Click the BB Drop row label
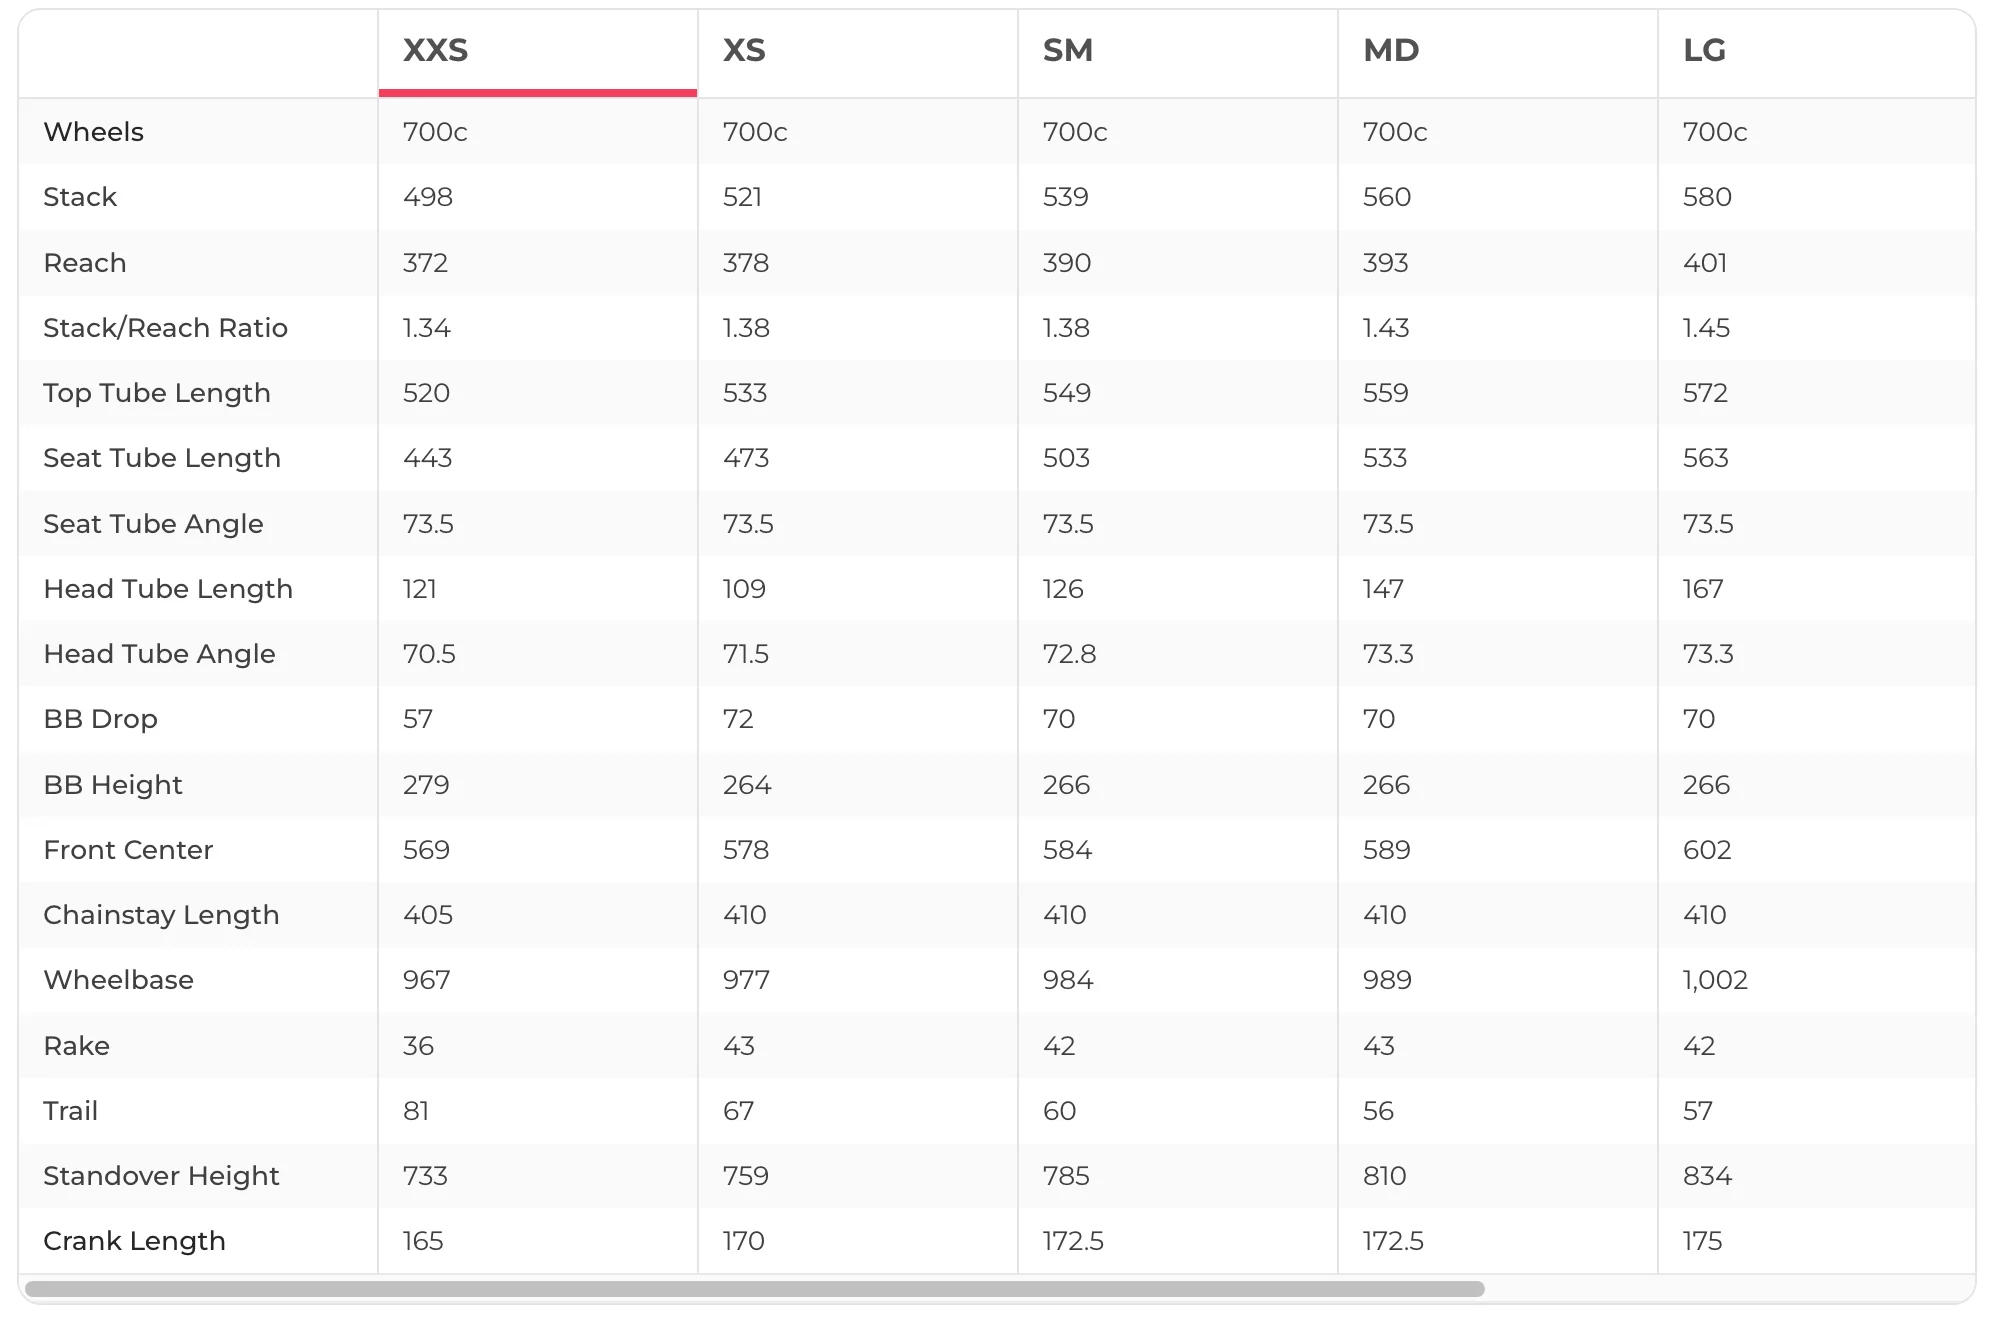The width and height of the screenshot is (1992, 1326). coord(101,719)
